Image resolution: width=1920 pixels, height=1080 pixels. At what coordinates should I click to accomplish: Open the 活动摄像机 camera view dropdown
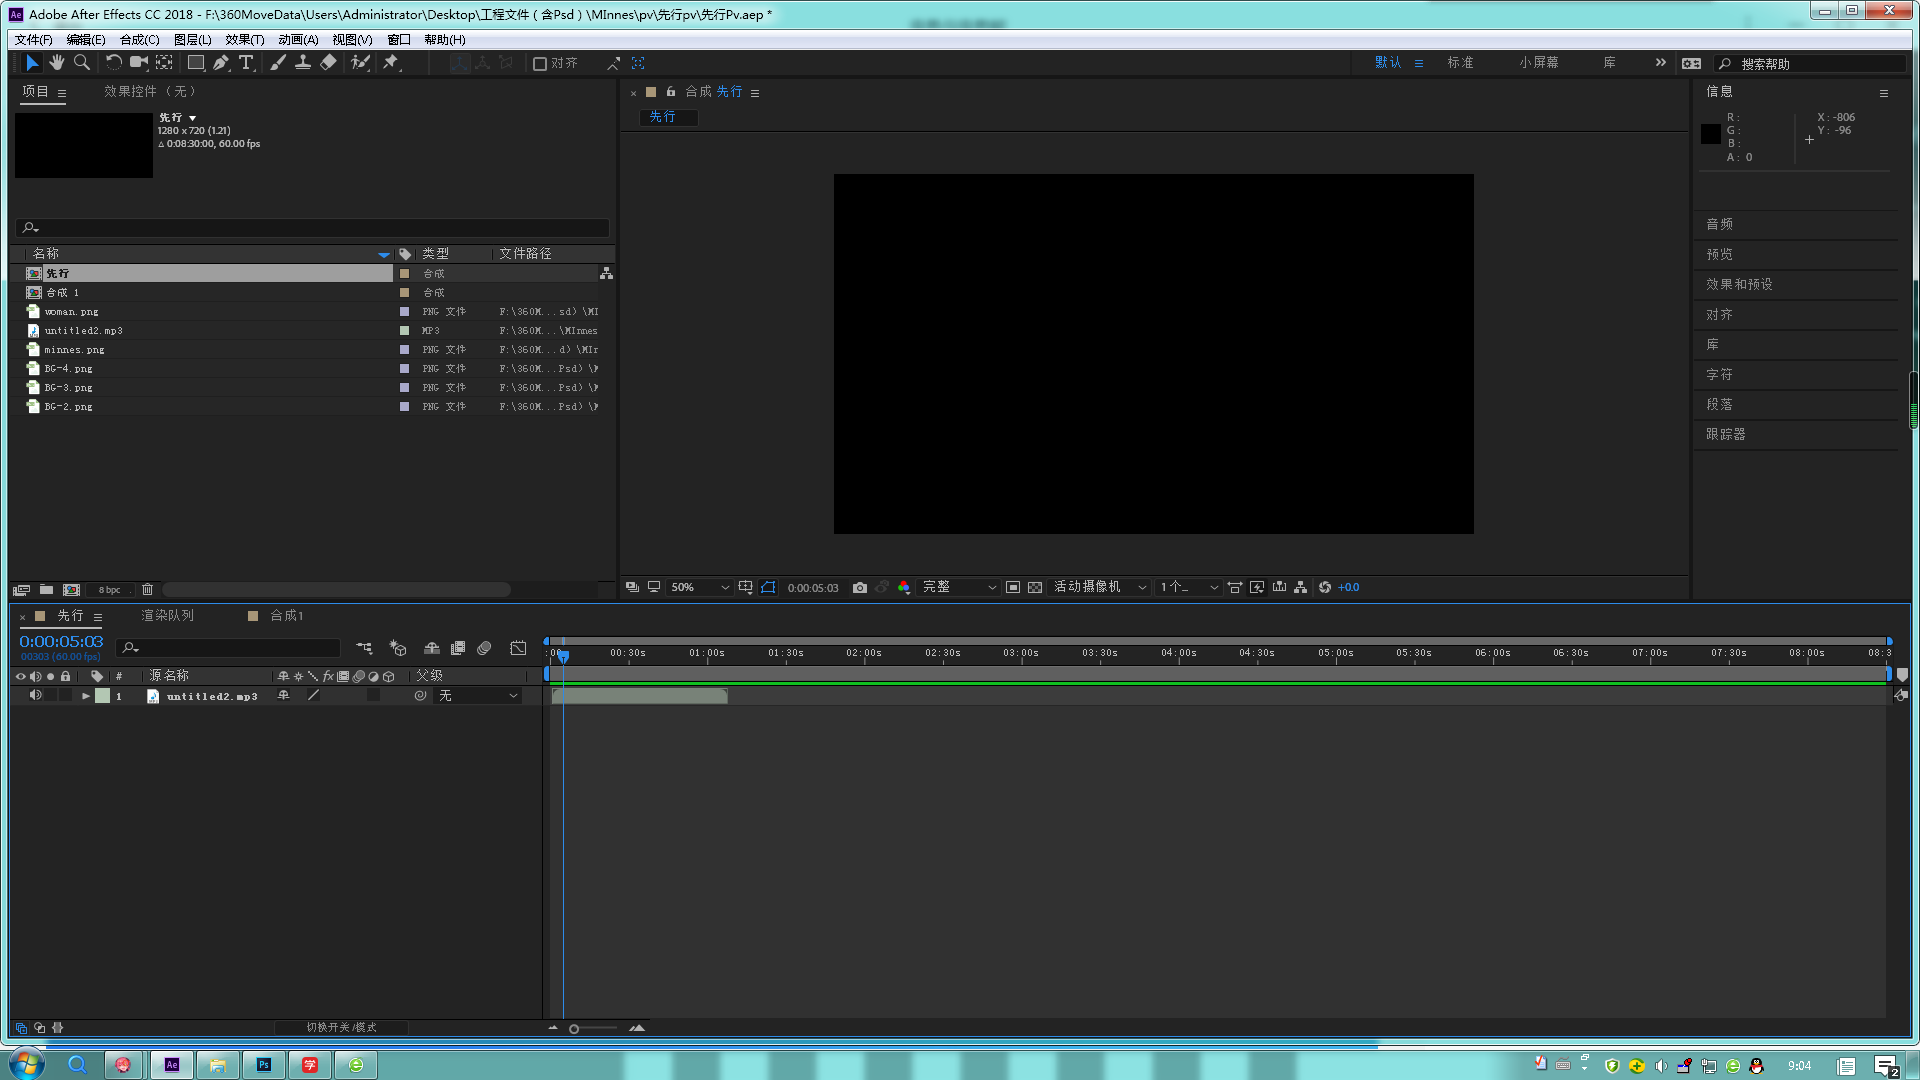click(1099, 588)
